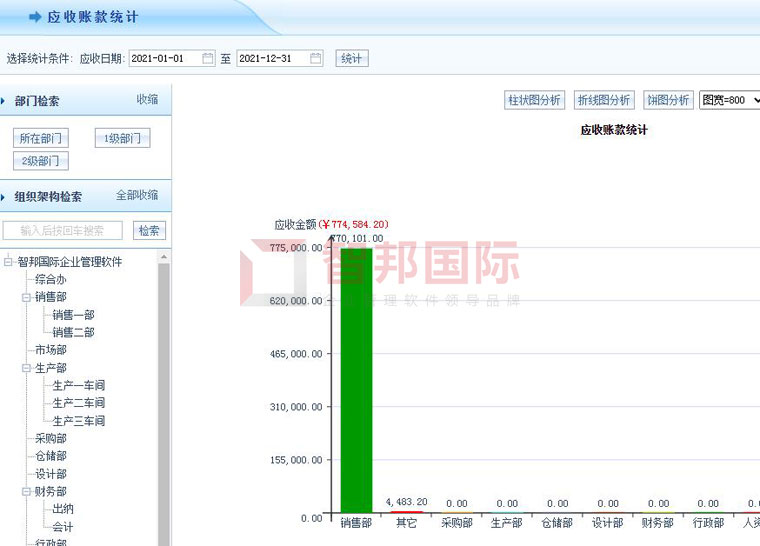Image resolution: width=760 pixels, height=546 pixels.
Task: Click the green 销售部 bar in chart
Action: (356, 380)
